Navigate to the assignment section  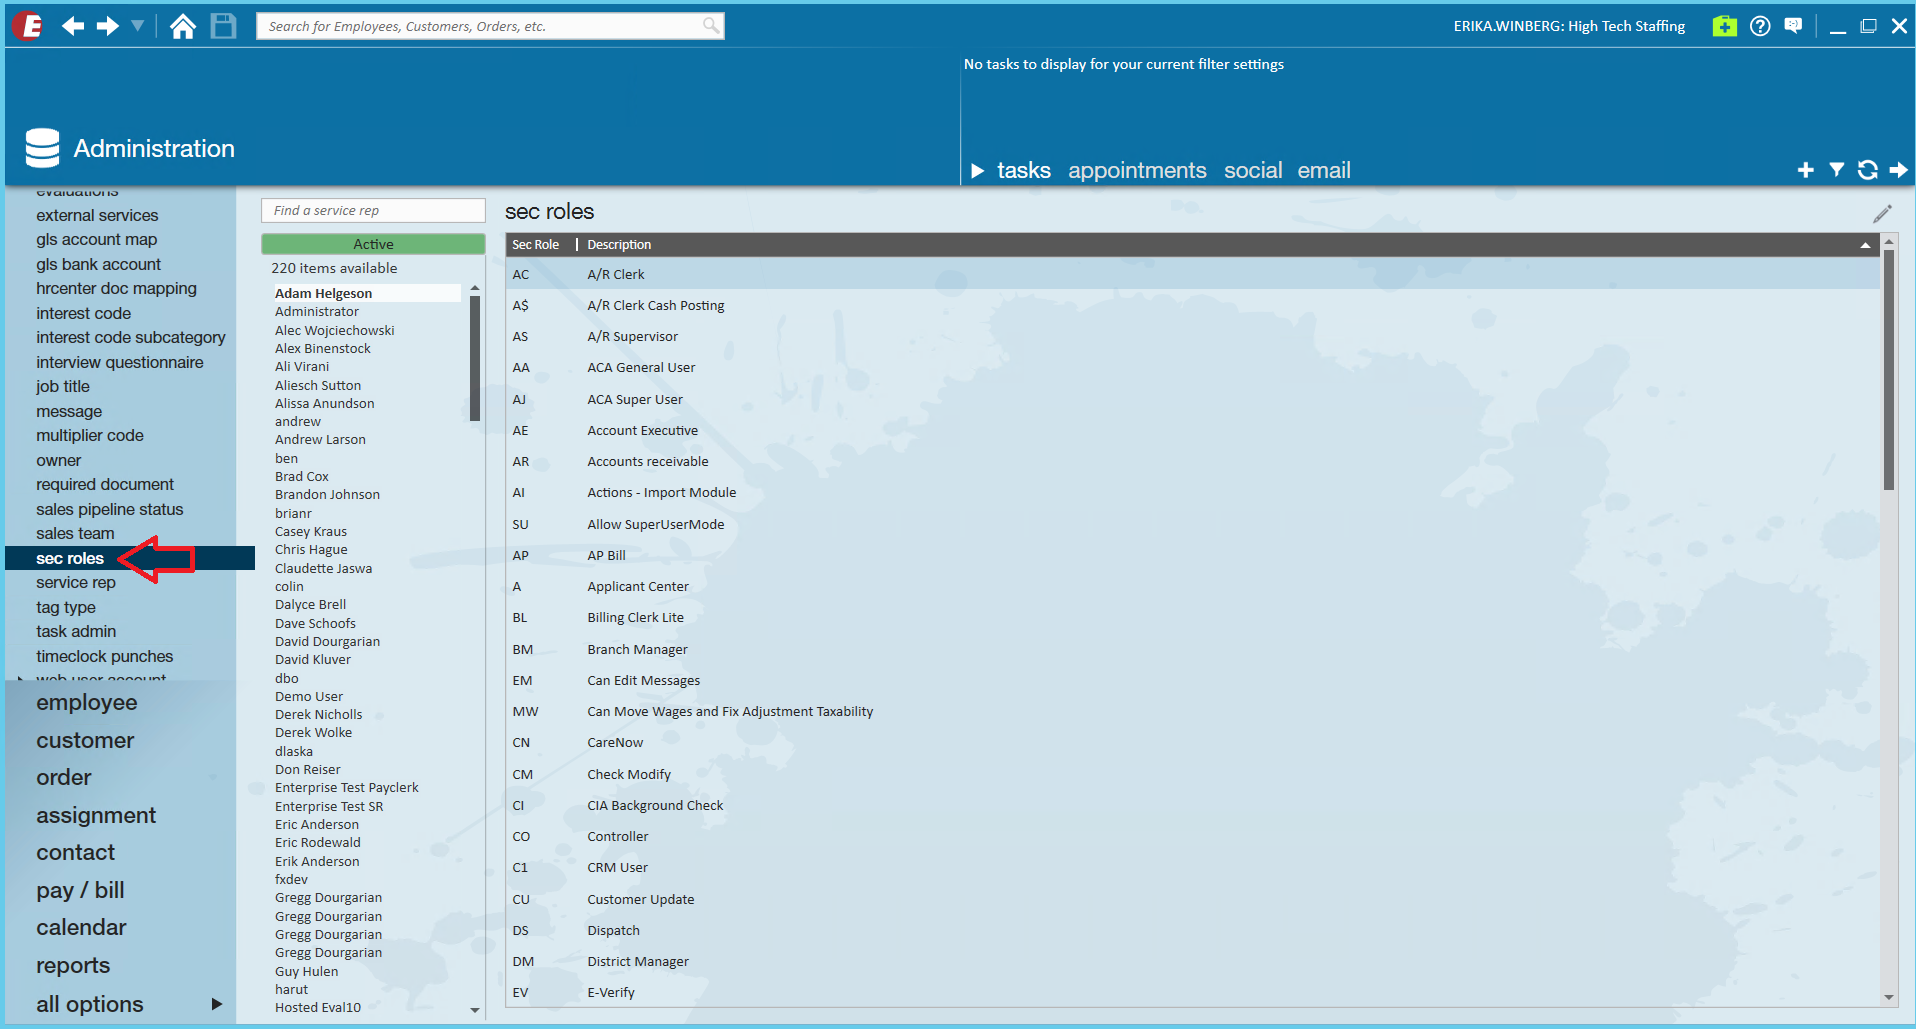96,816
